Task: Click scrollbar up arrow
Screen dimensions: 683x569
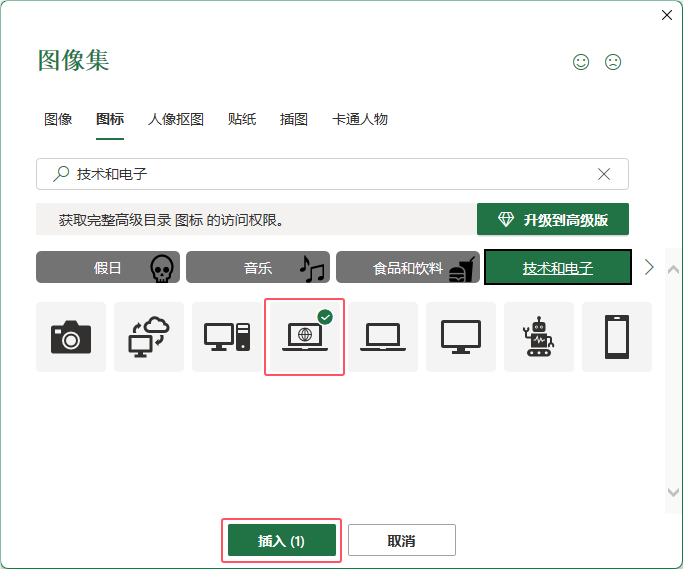Action: 673,270
